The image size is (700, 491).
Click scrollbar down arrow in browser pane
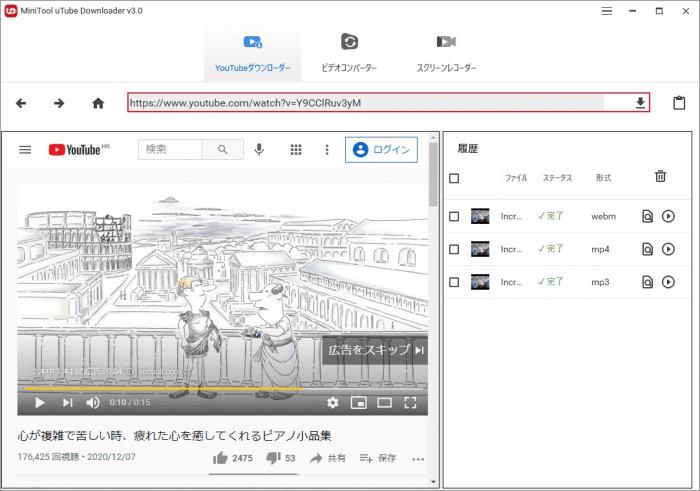click(x=433, y=482)
